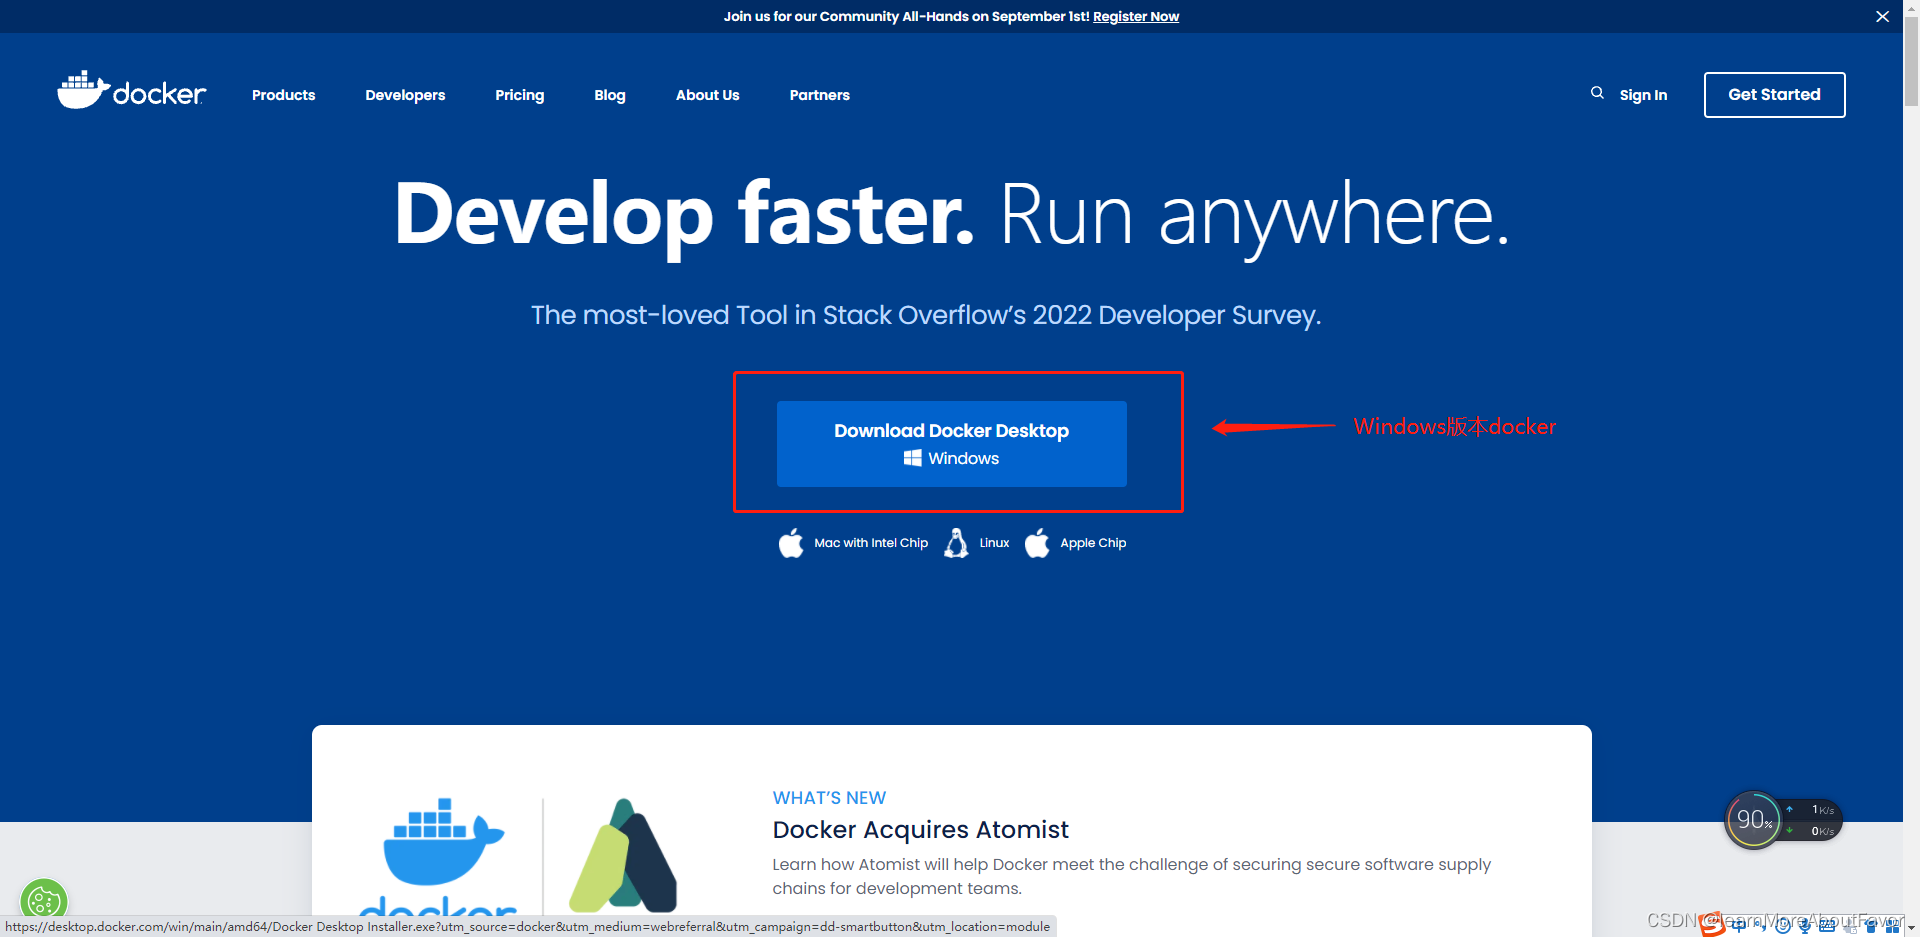
Task: Open cookie preferences green cookie icon
Action: [43, 901]
